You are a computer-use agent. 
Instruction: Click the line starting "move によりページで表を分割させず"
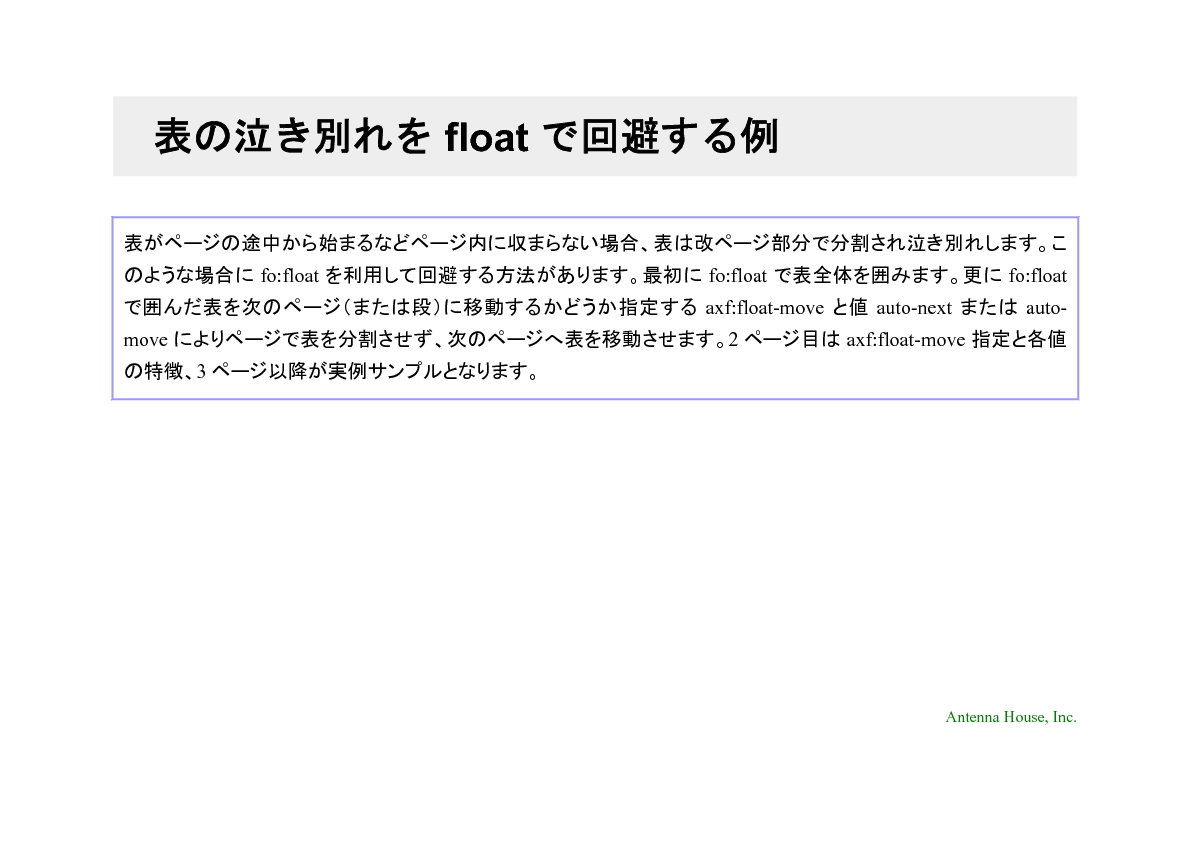[x=596, y=339]
